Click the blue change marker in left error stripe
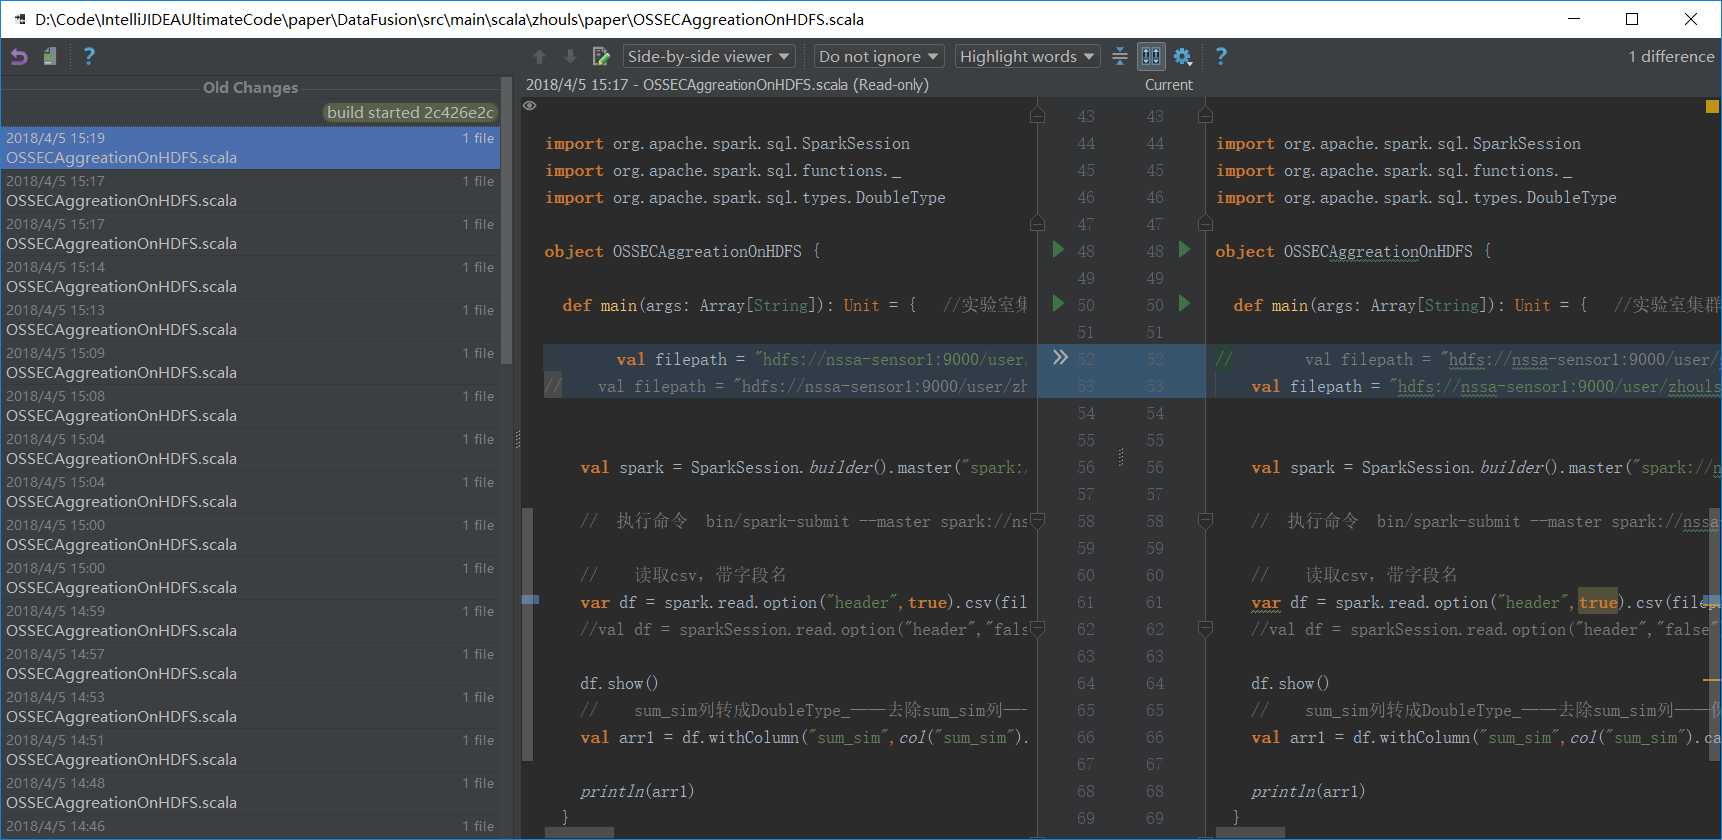The width and height of the screenshot is (1722, 840). [x=530, y=600]
